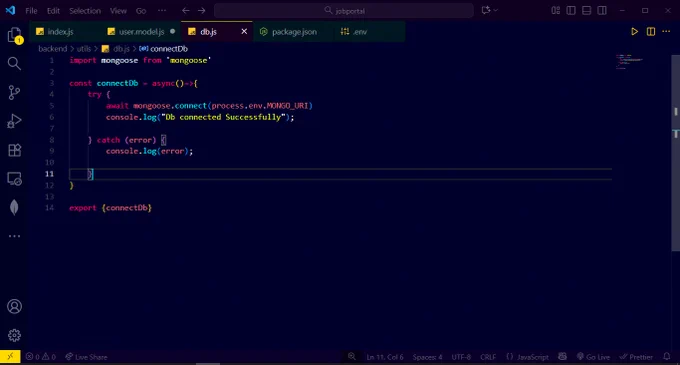Run the code with the play button
Screen dimensions: 680x365
pos(634,32)
